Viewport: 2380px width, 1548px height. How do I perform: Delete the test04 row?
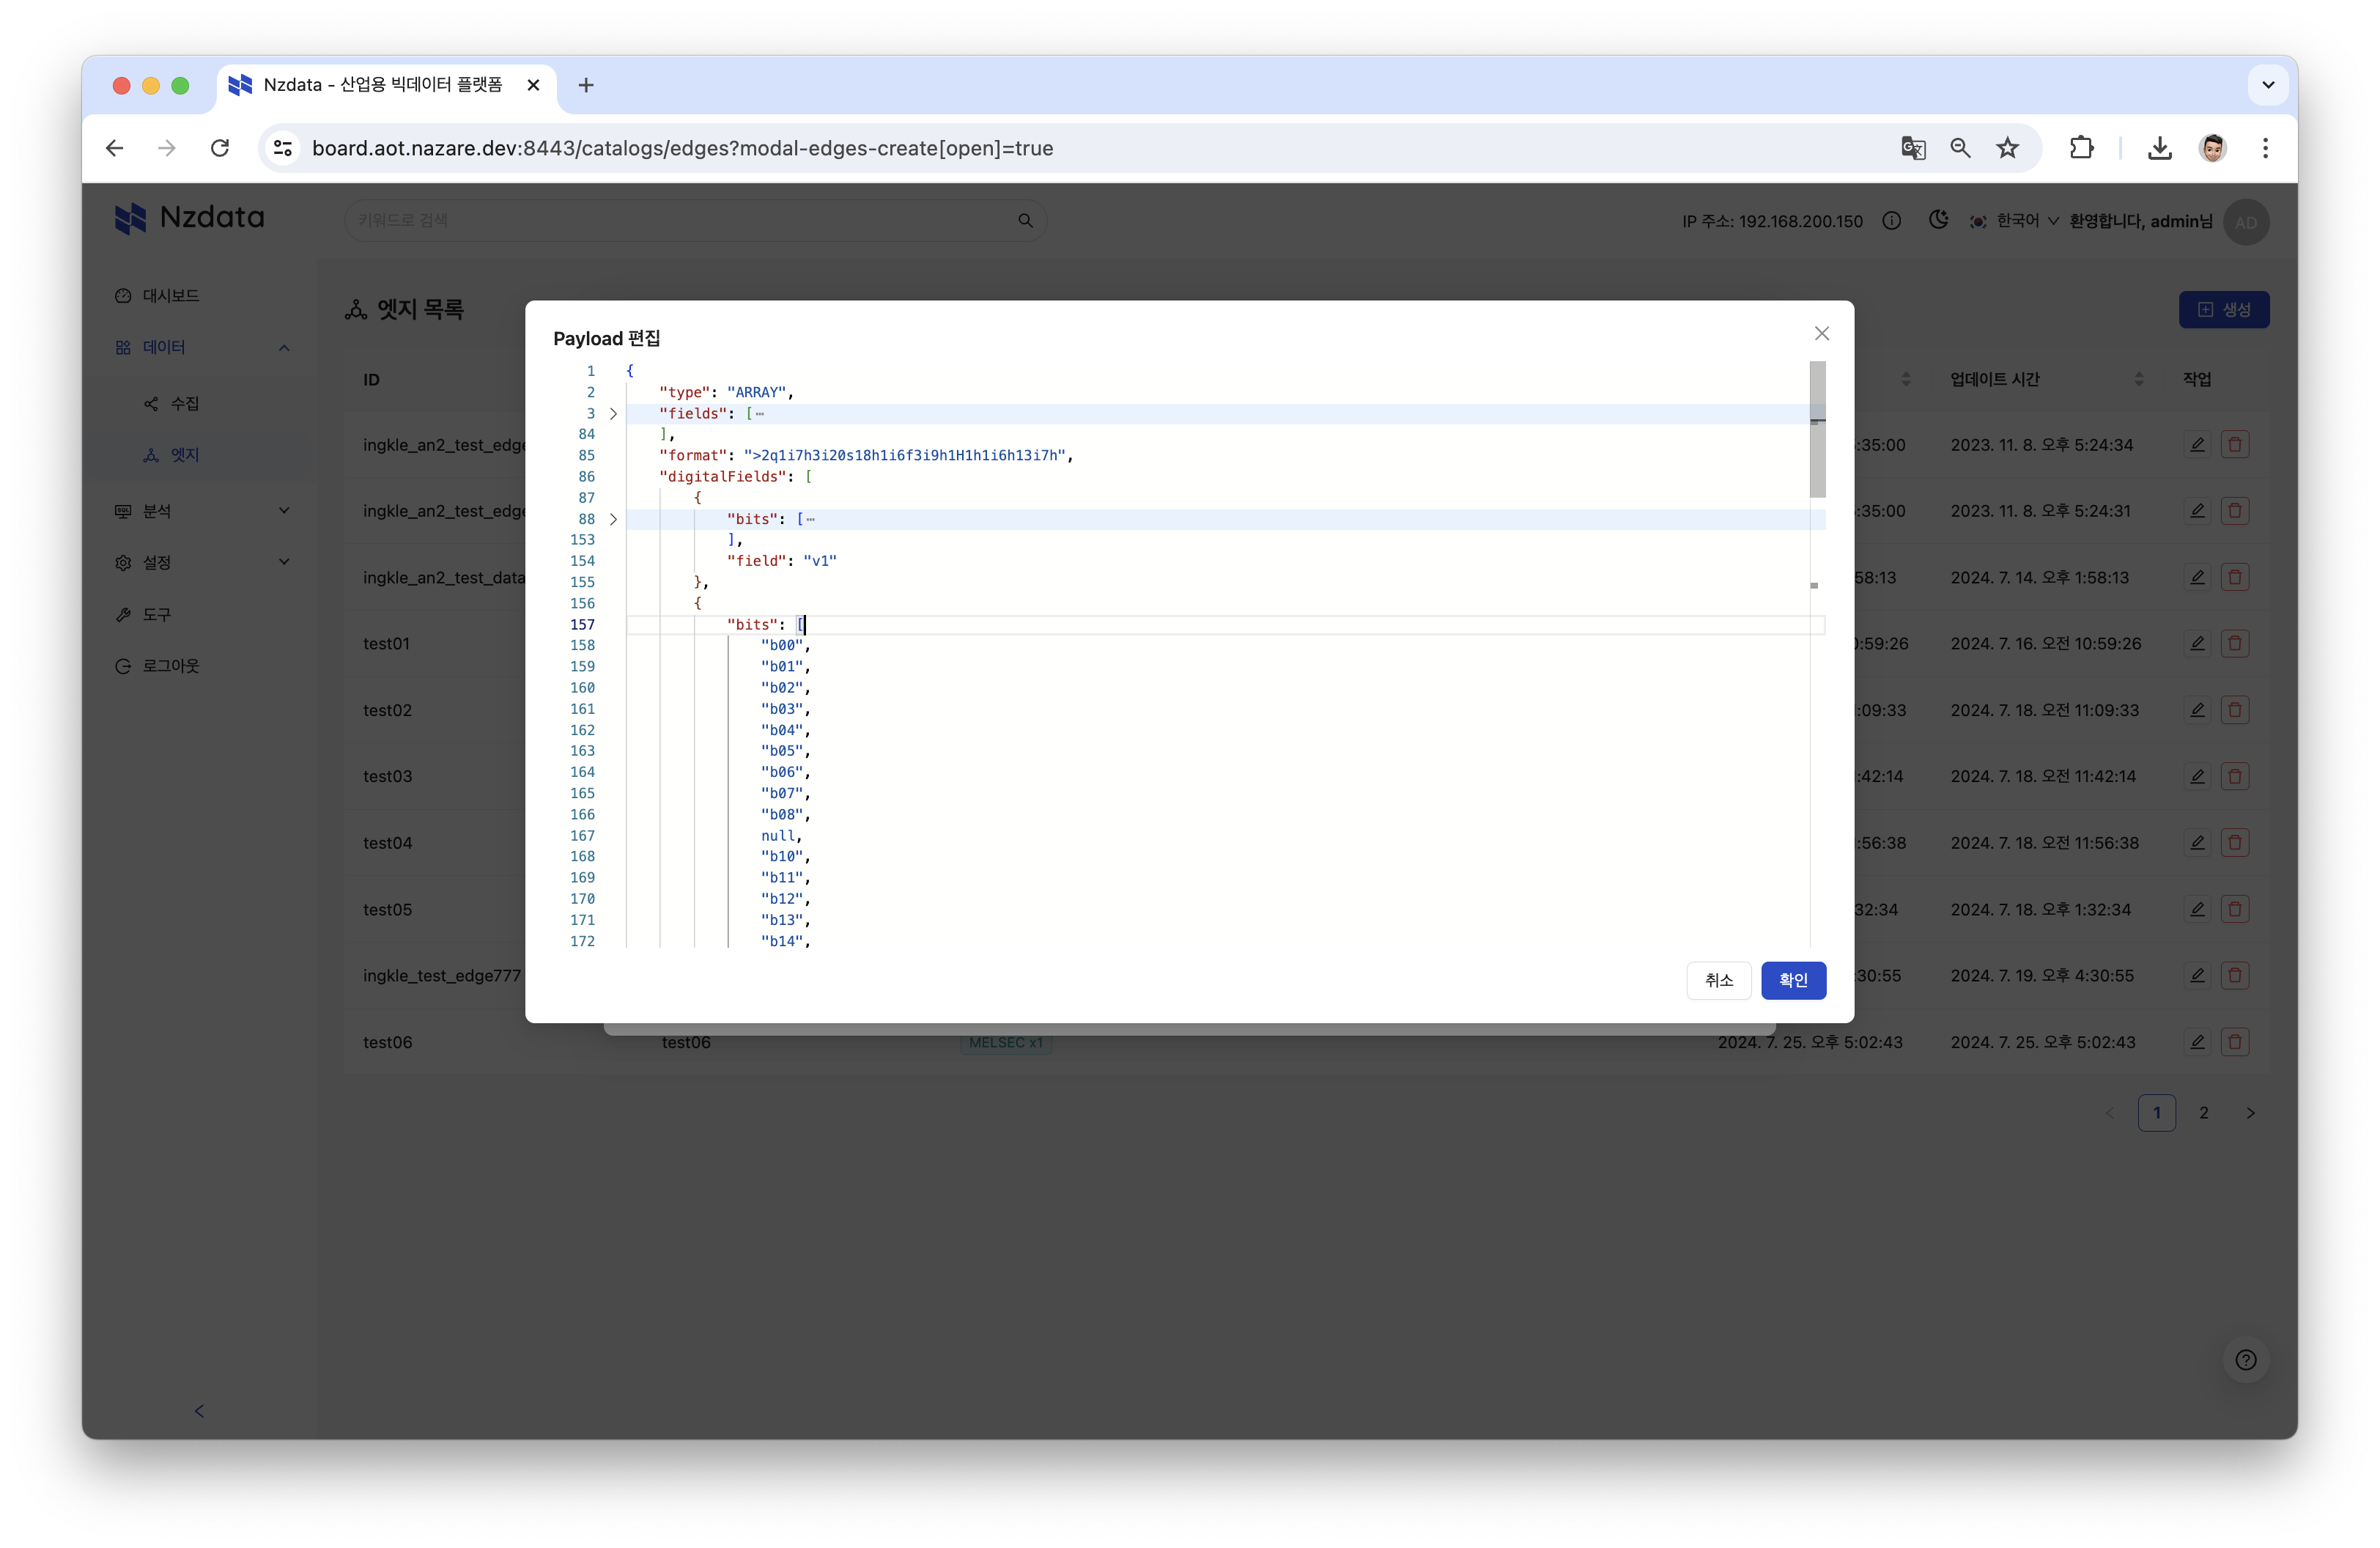[x=2235, y=843]
